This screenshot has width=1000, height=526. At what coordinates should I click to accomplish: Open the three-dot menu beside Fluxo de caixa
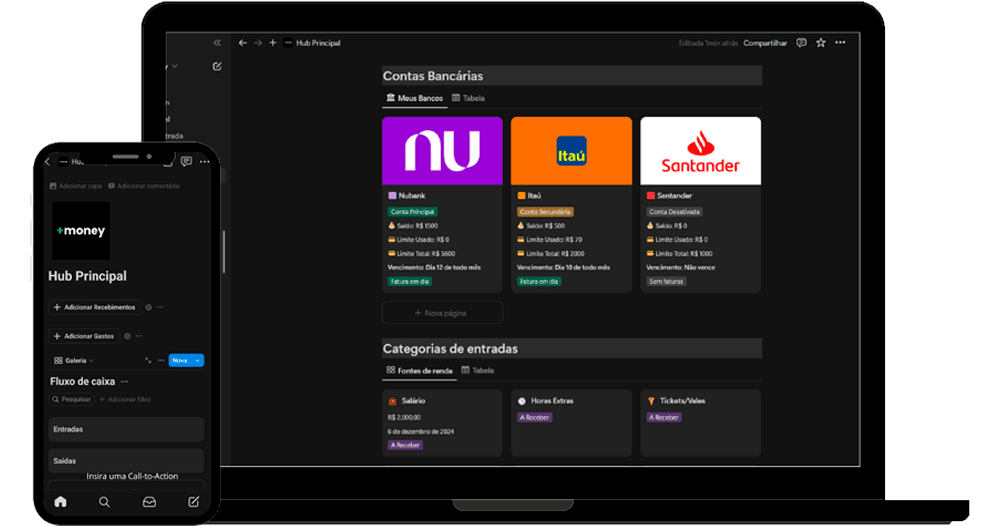[x=124, y=382]
